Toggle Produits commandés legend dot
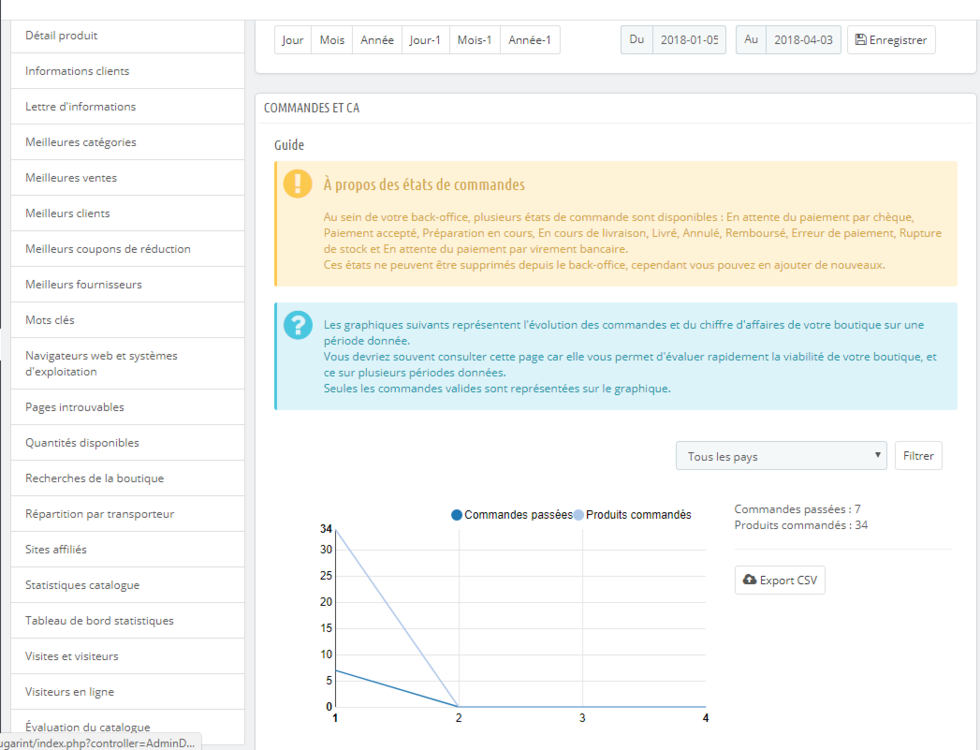This screenshot has width=980, height=750. (579, 515)
